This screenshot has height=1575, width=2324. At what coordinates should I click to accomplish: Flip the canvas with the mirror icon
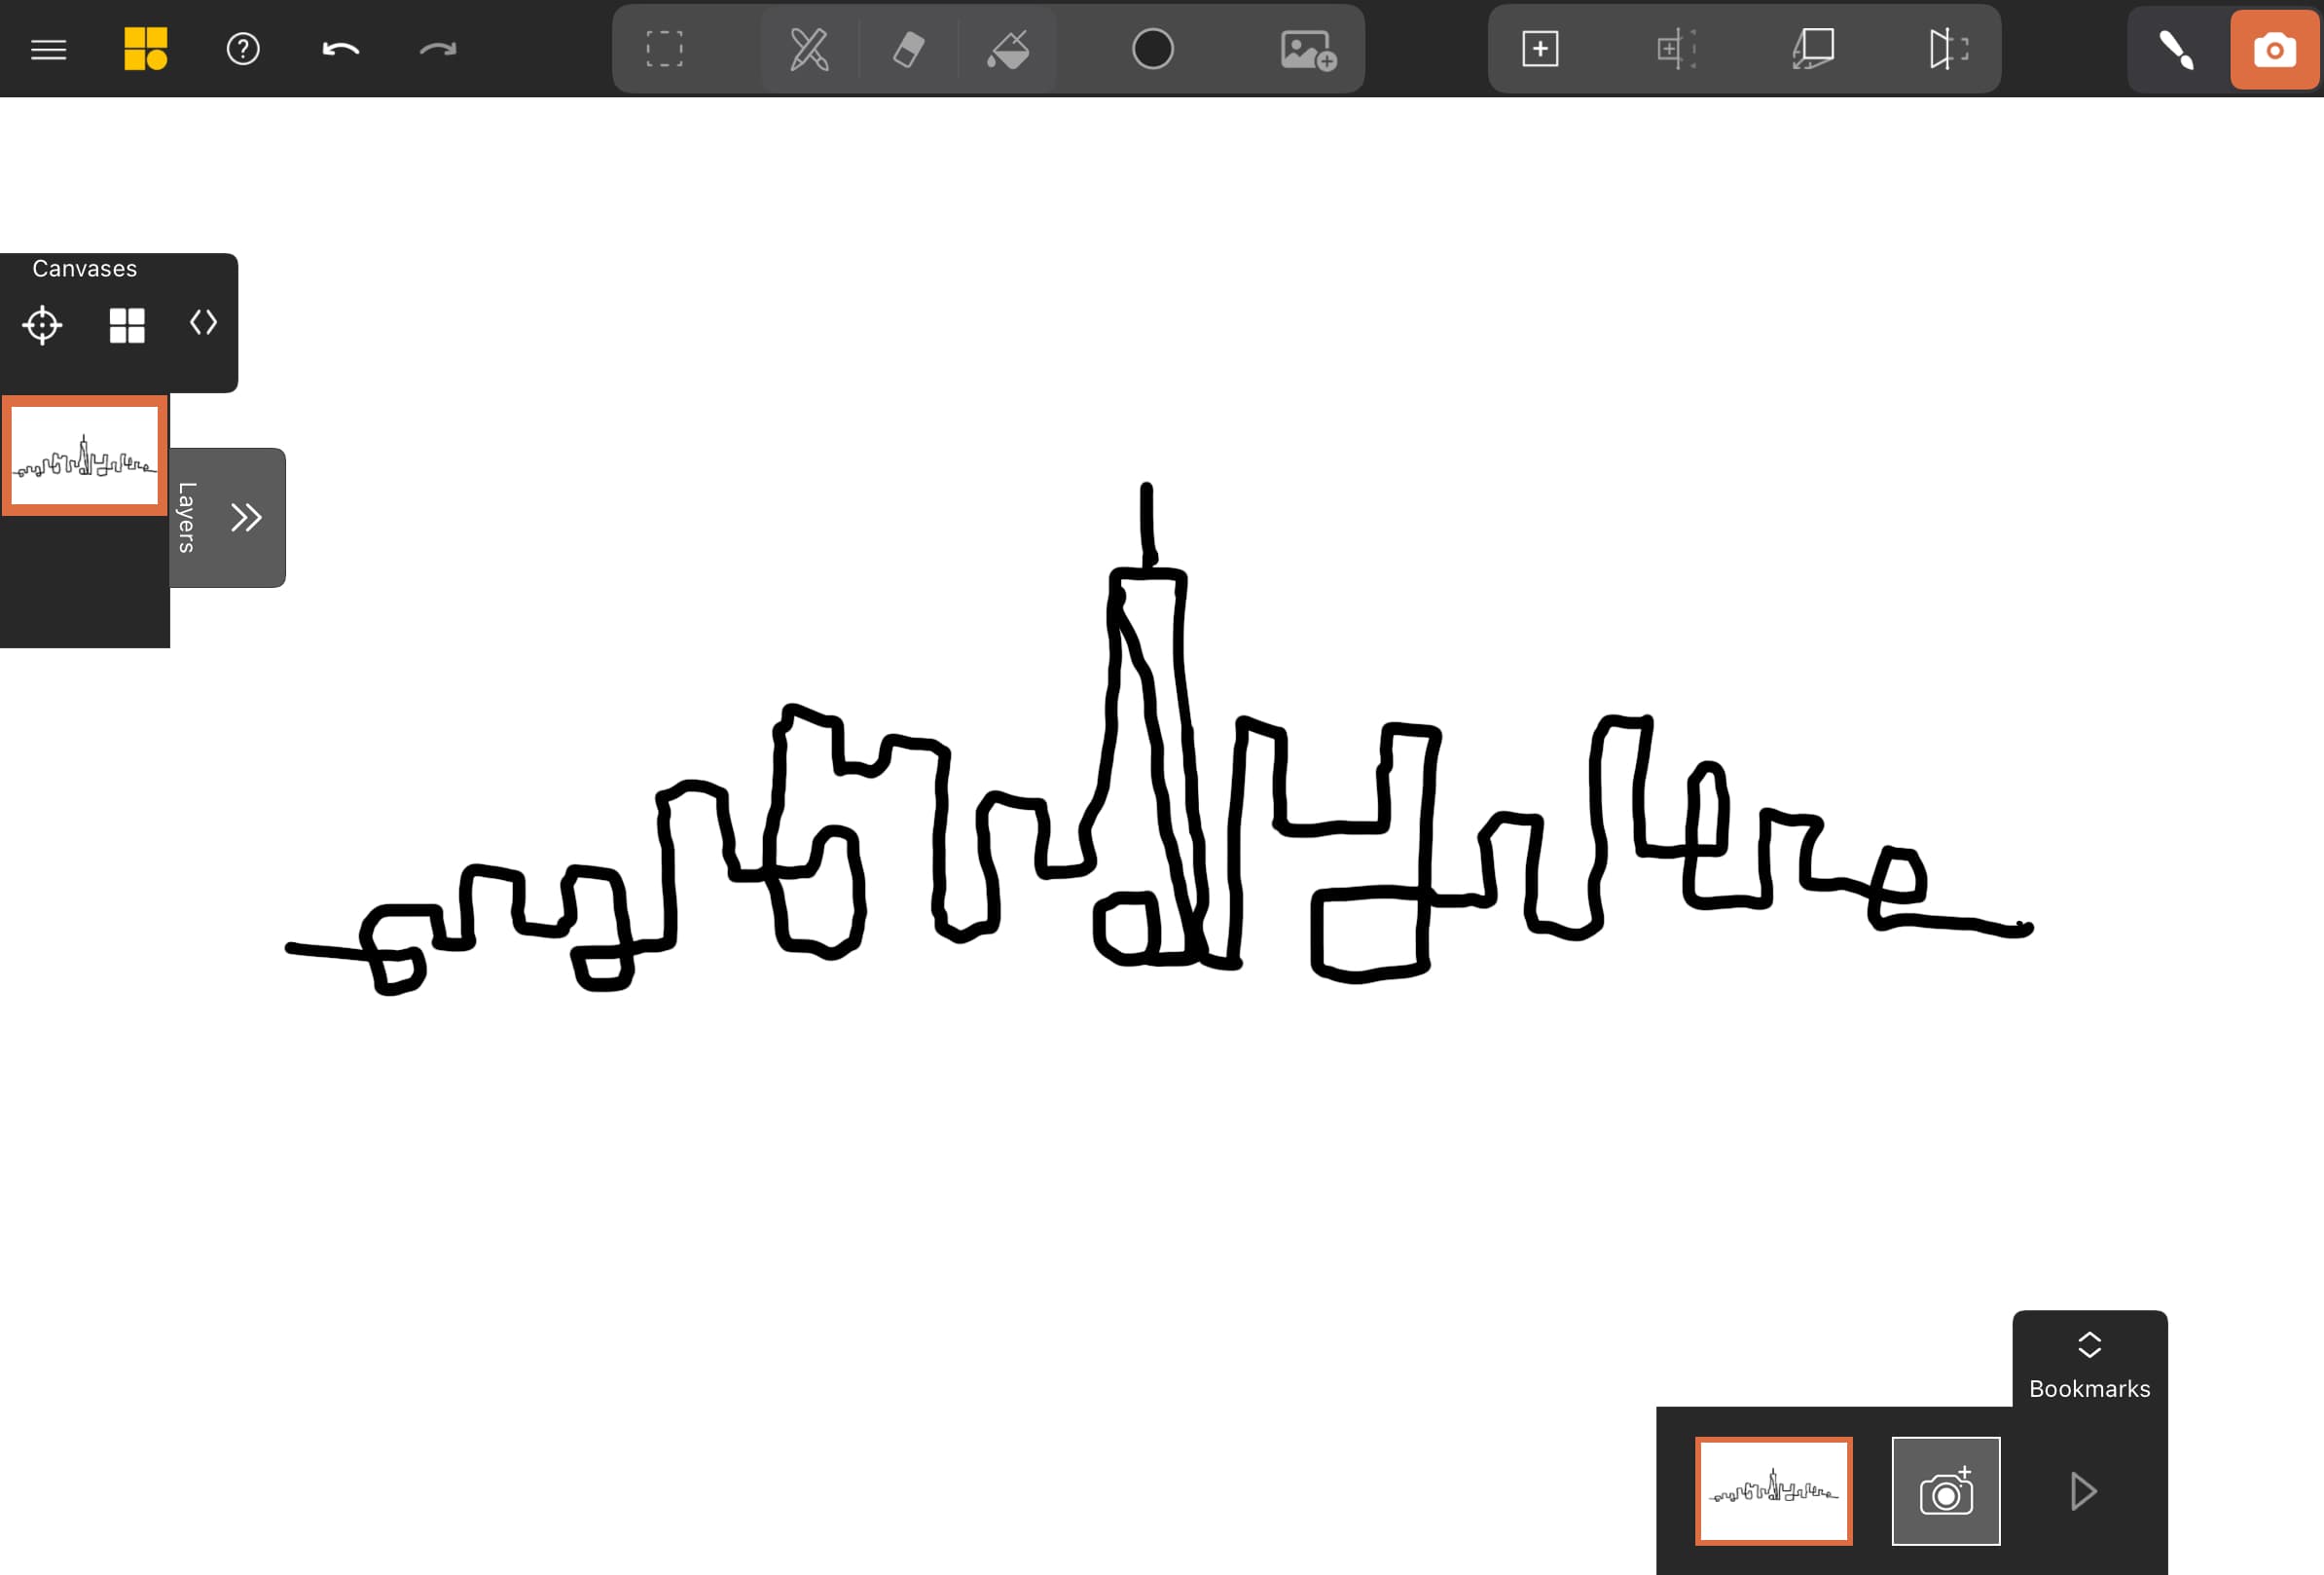tap(1948, 49)
